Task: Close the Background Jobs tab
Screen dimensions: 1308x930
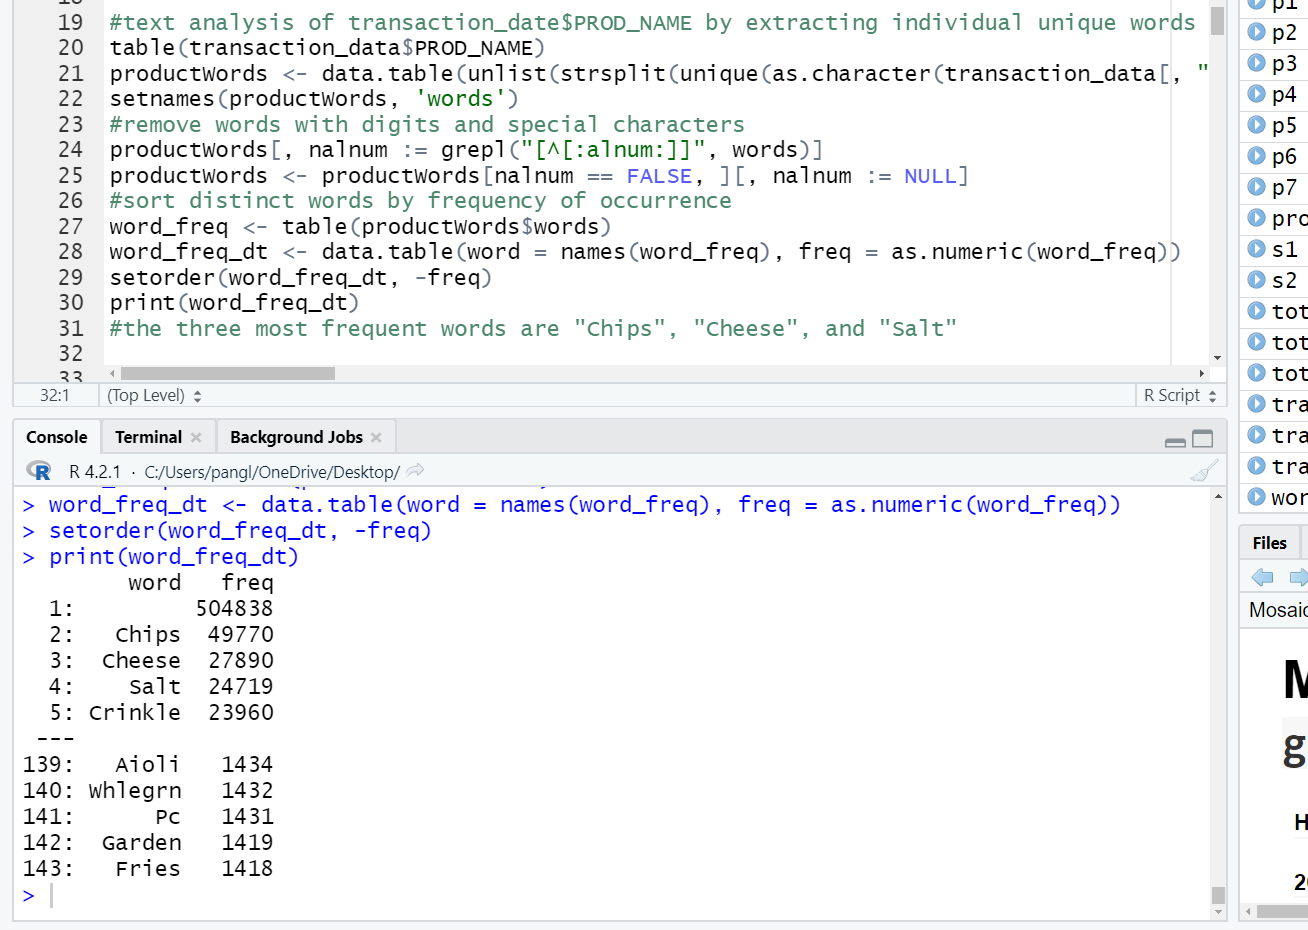Action: pos(376,437)
